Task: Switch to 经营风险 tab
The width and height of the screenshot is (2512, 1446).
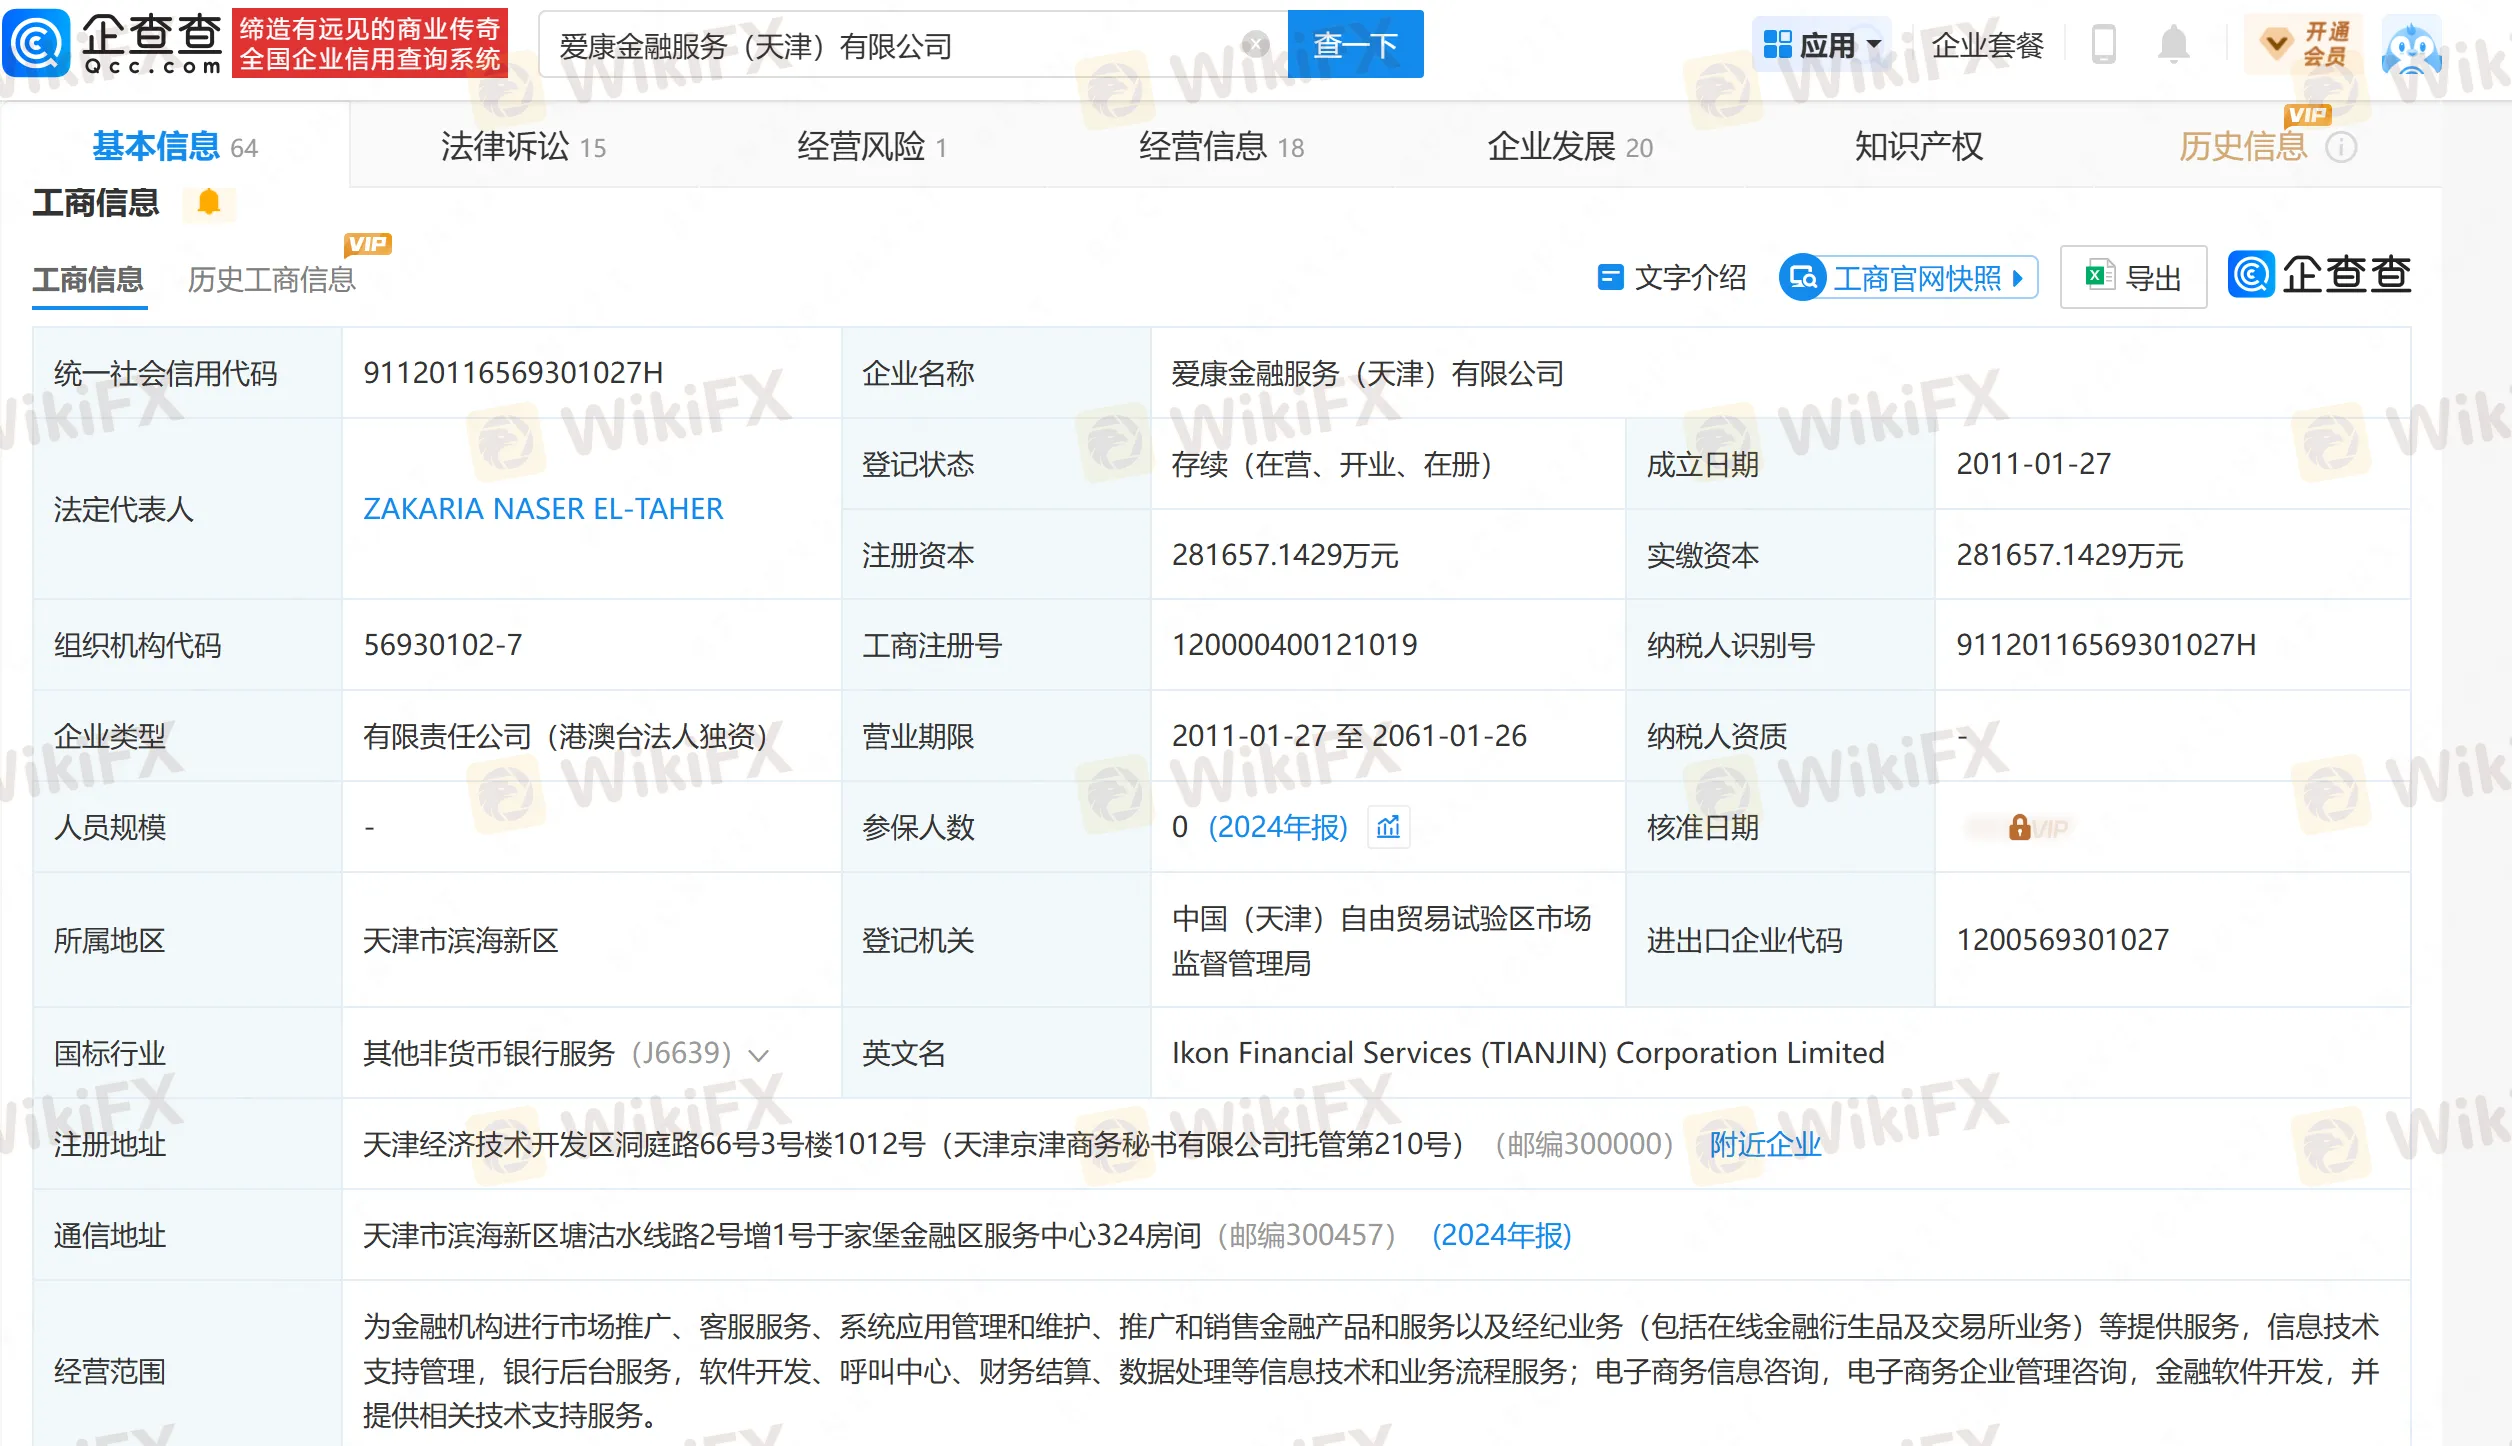Action: [871, 147]
